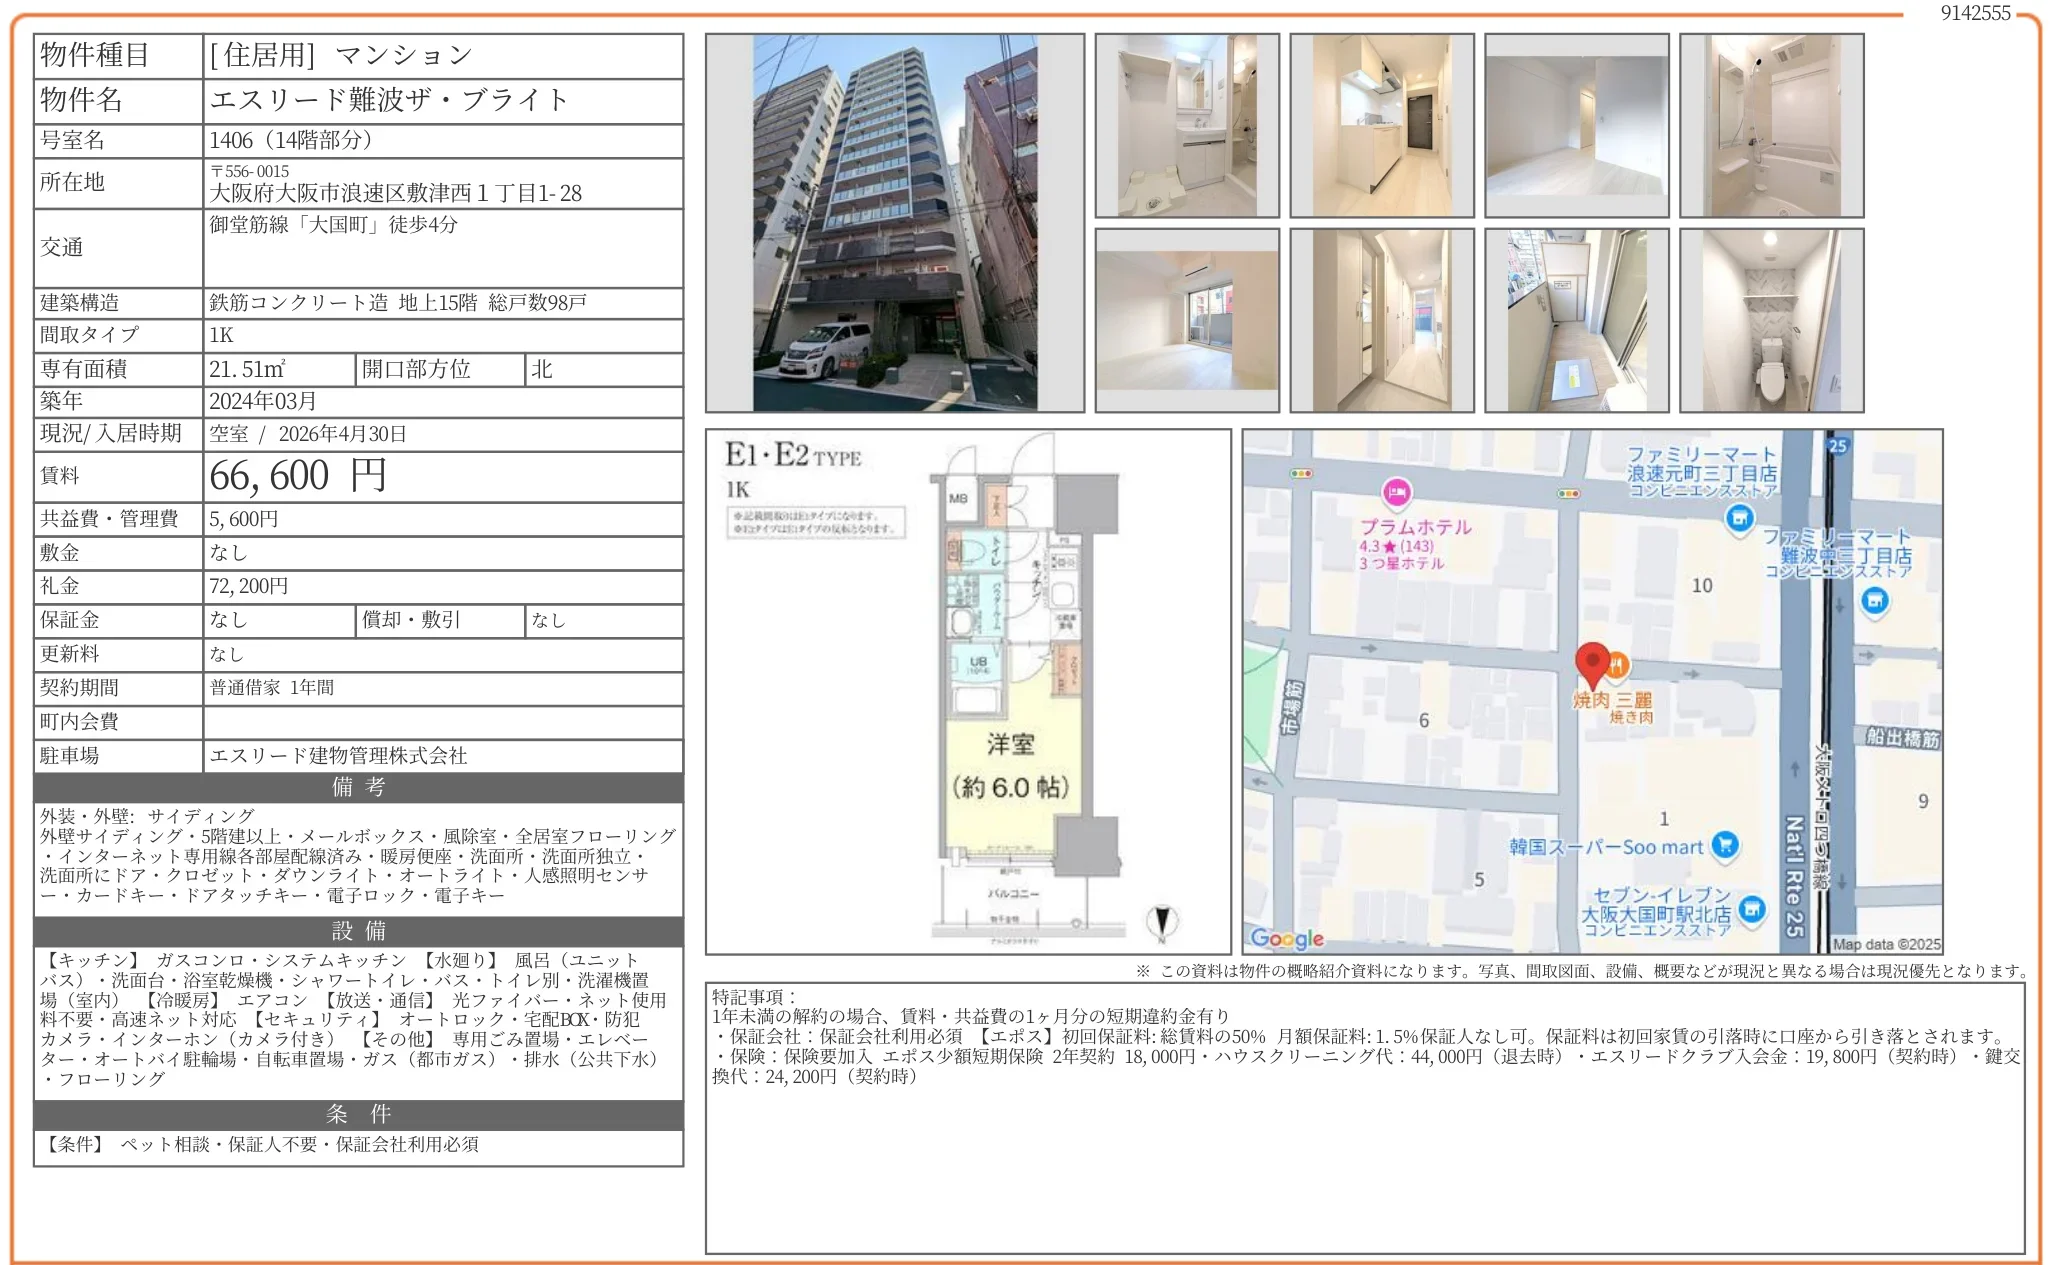Click the E1·E2 TYPE floor plan image
The height and width of the screenshot is (1265, 2056).
pyautogui.click(x=968, y=691)
